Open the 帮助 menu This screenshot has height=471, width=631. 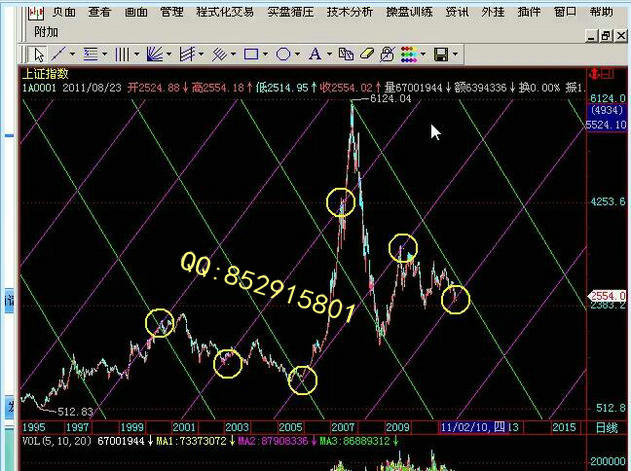[x=601, y=12]
